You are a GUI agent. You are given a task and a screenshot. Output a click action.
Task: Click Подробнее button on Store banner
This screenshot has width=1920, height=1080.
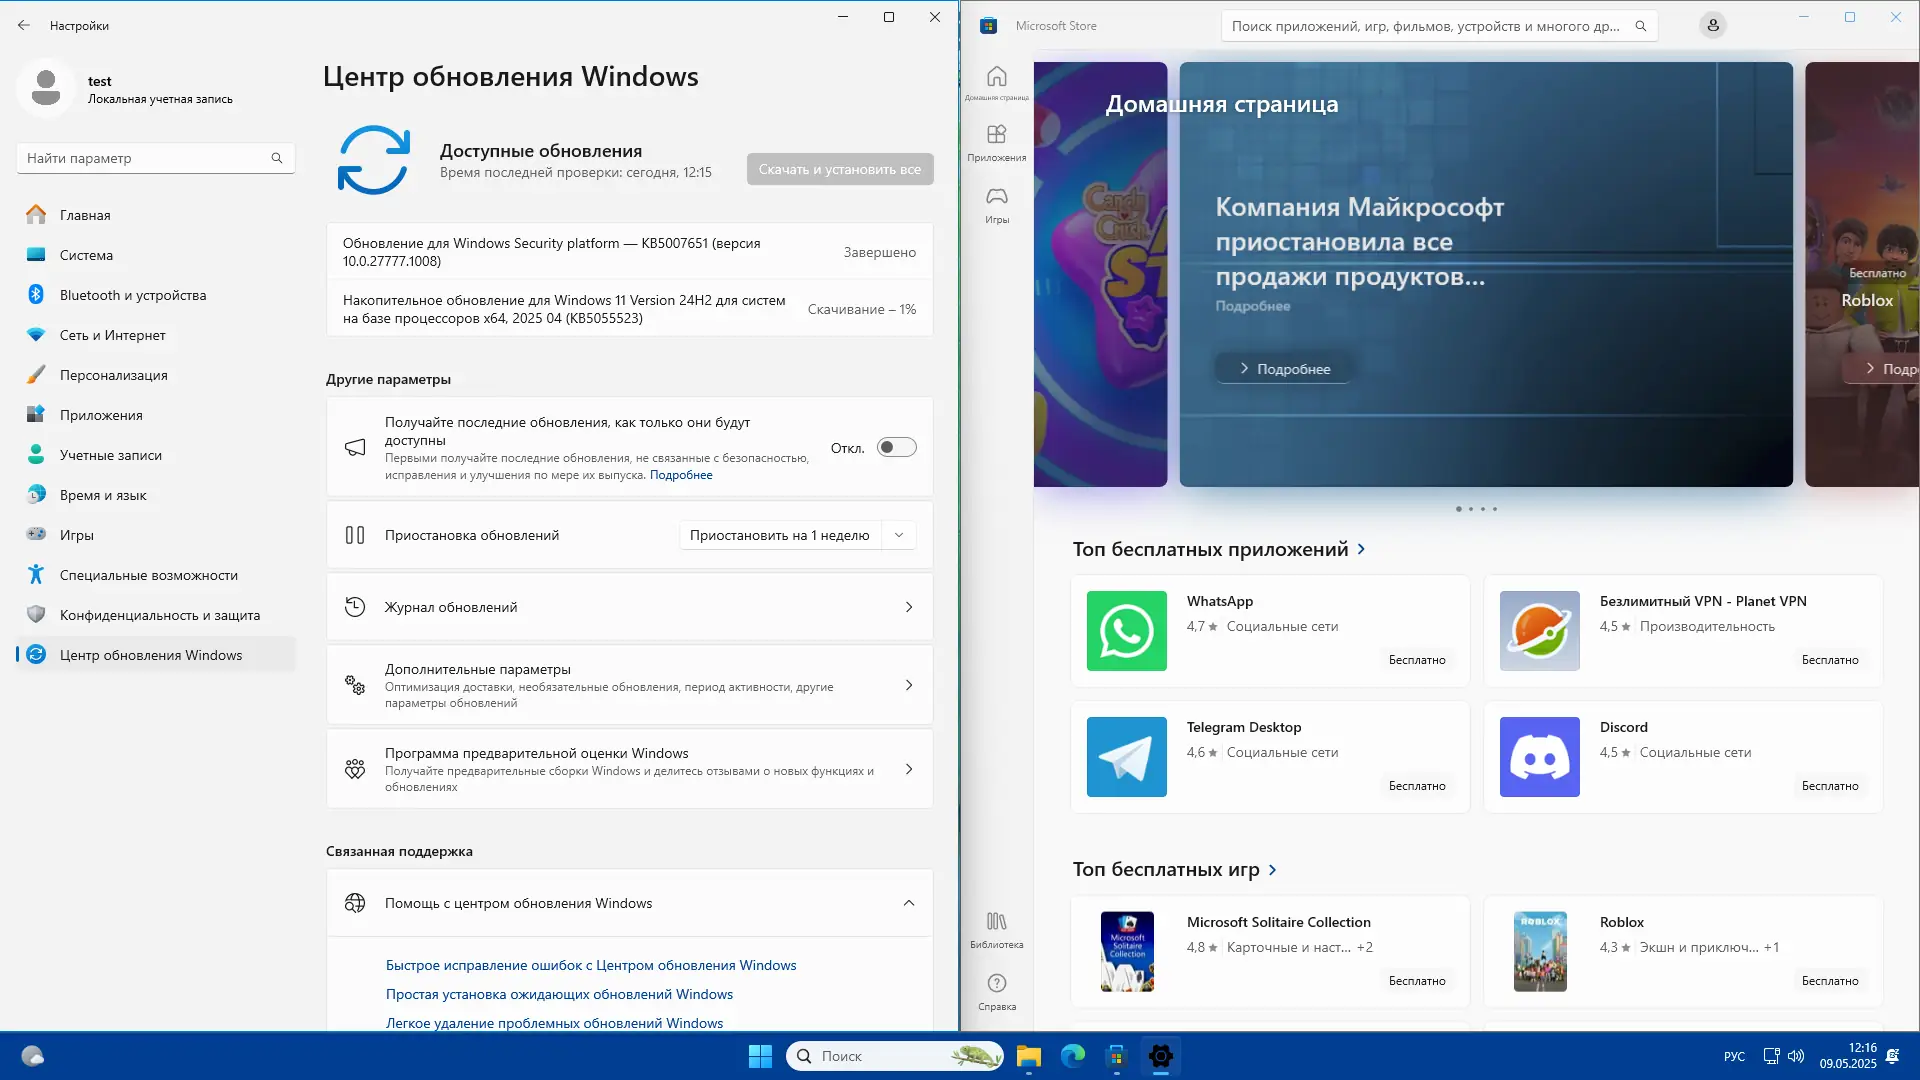(x=1285, y=369)
